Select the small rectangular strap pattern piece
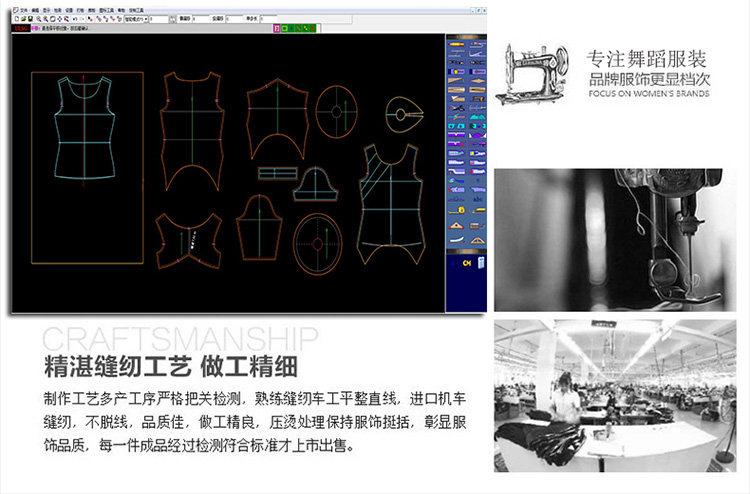This screenshot has height=494, width=750. tap(277, 173)
